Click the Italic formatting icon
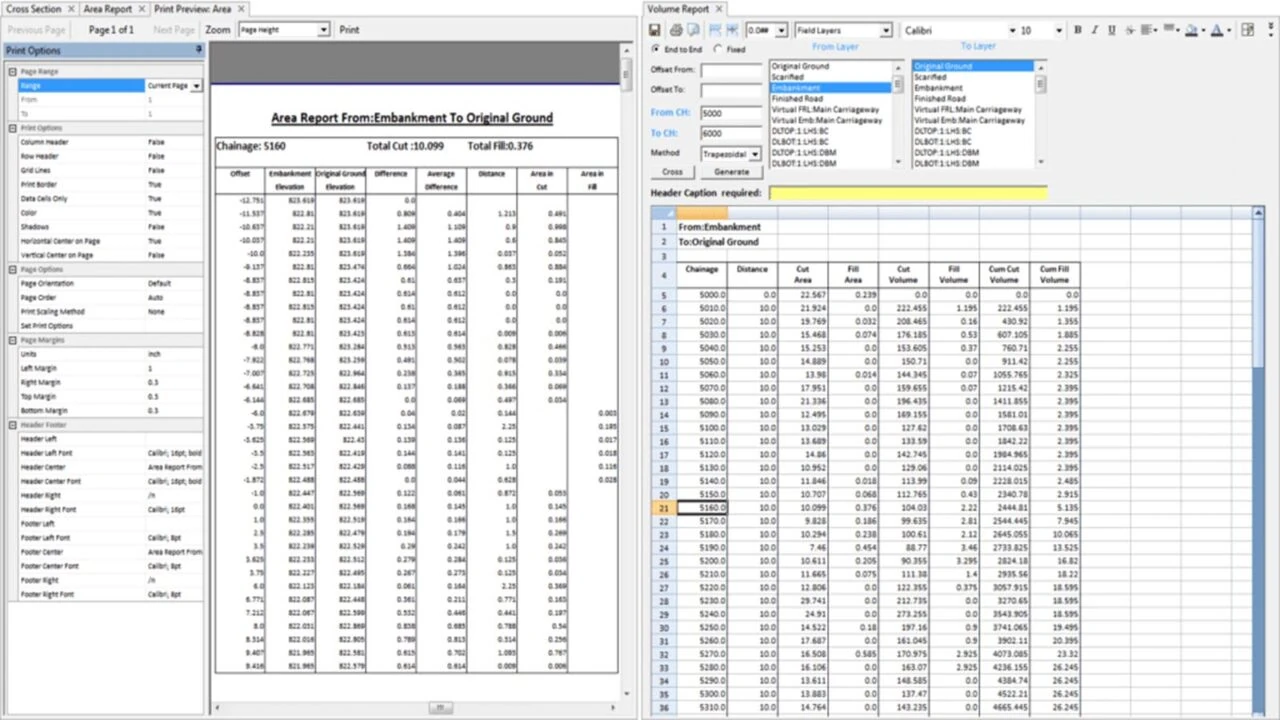The width and height of the screenshot is (1280, 720). pyautogui.click(x=1095, y=30)
